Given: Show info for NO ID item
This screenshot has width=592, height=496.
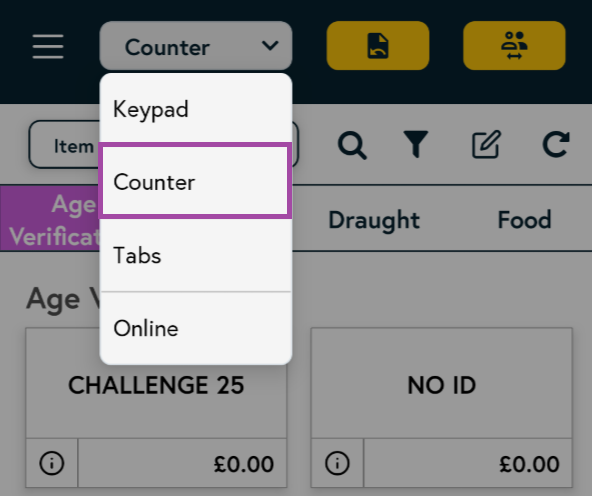Looking at the screenshot, I should point(337,463).
